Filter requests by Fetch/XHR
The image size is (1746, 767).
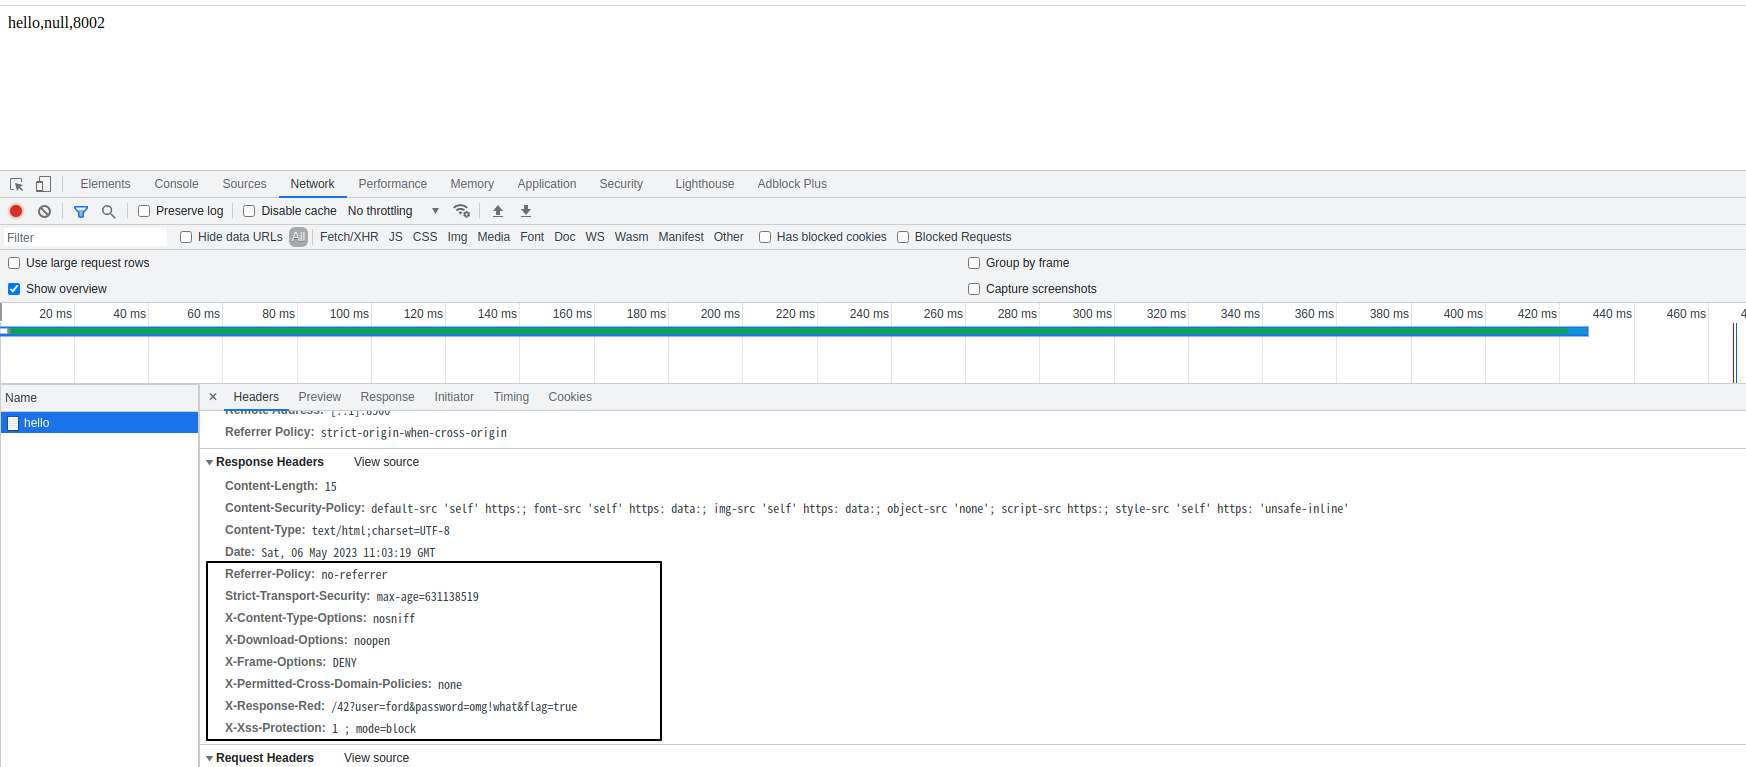349,237
